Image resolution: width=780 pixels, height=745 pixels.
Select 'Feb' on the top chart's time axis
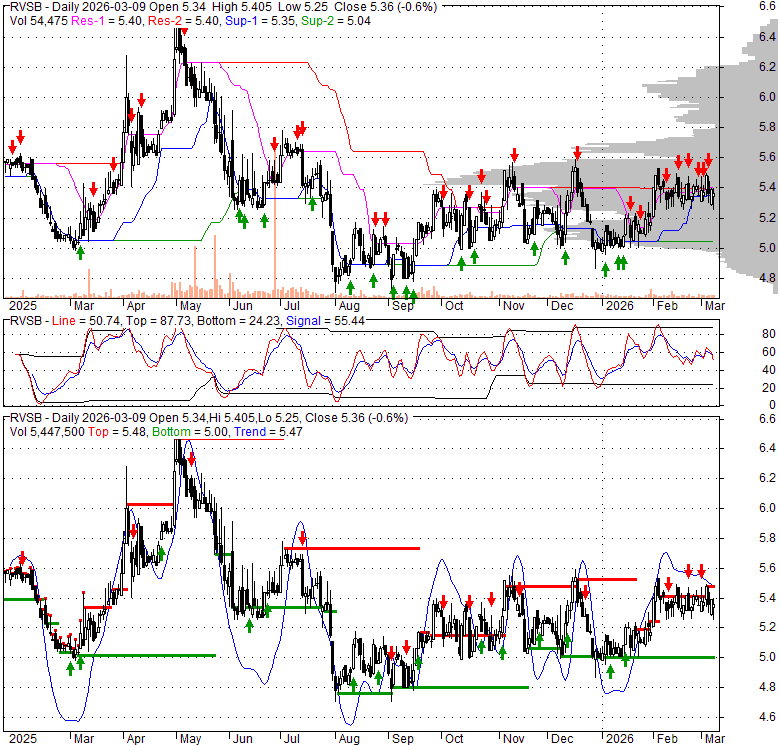pyautogui.click(x=667, y=305)
